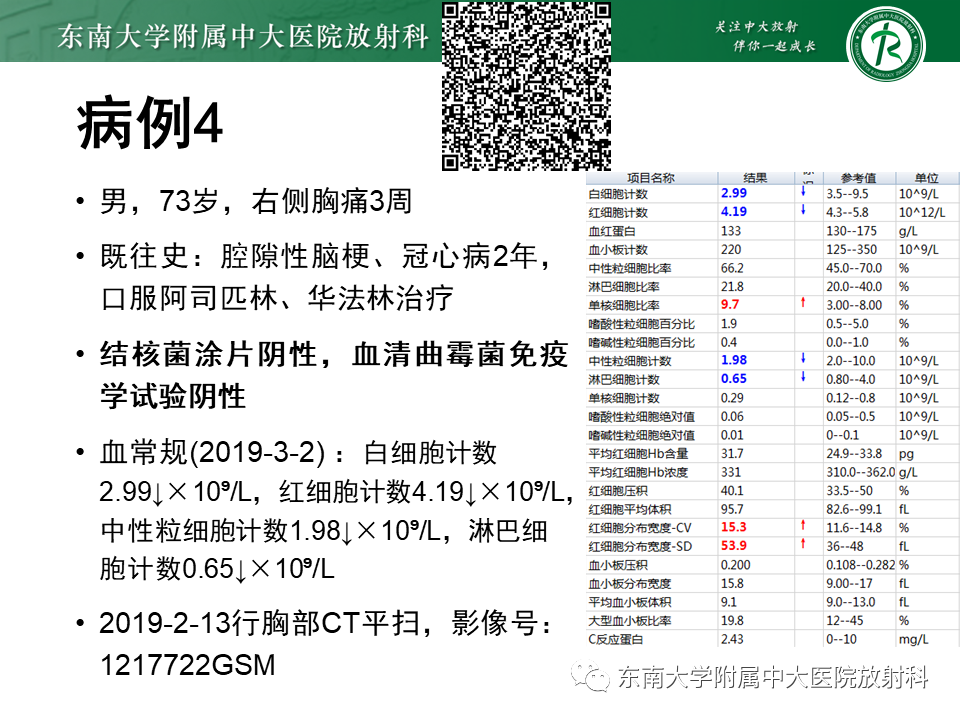Click the 血小板压积 result 0.200

735,564
